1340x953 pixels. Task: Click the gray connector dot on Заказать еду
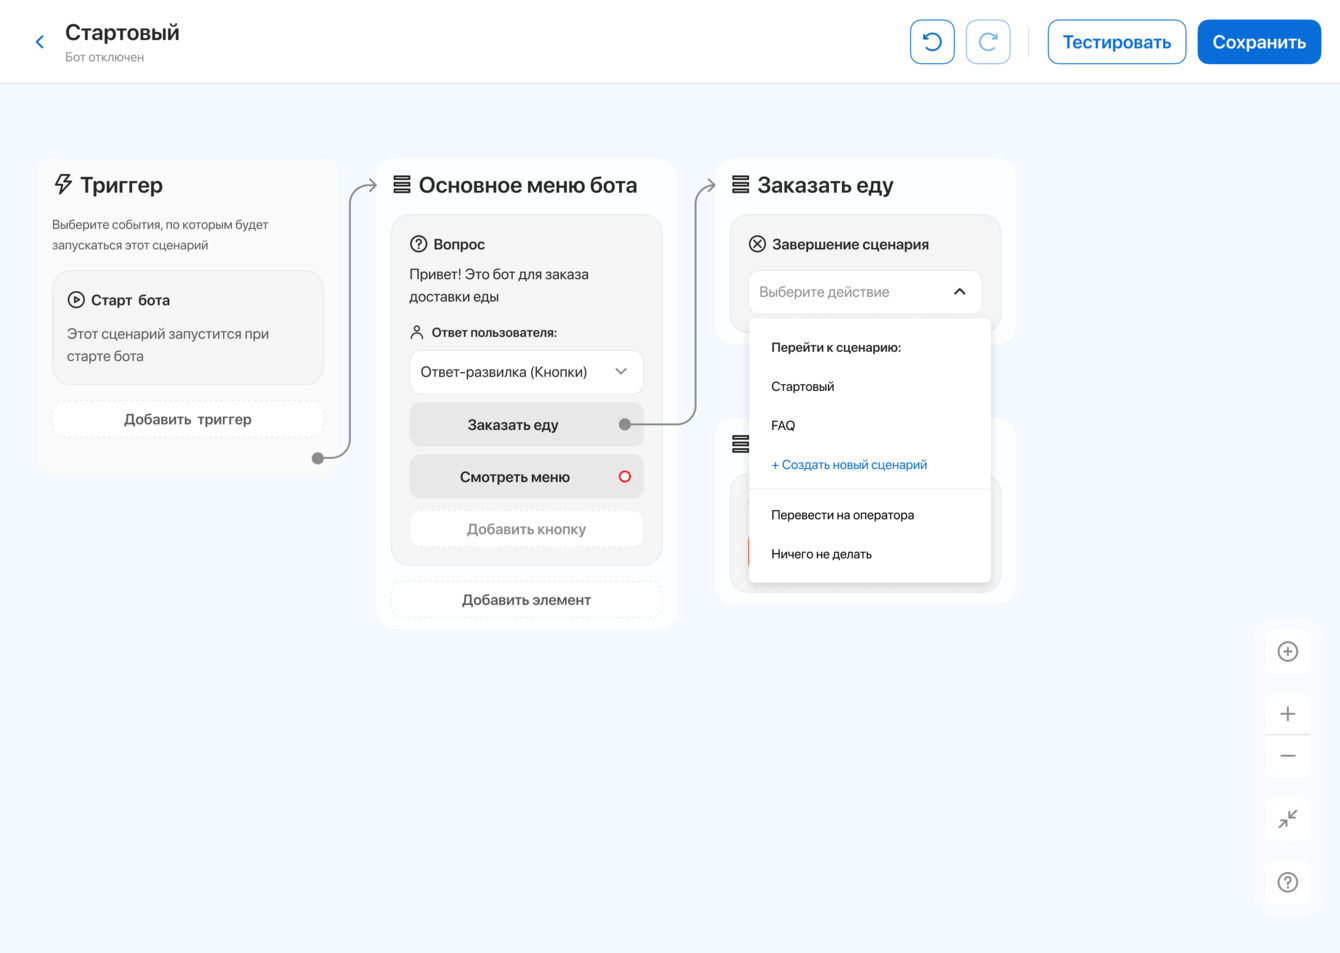click(625, 425)
